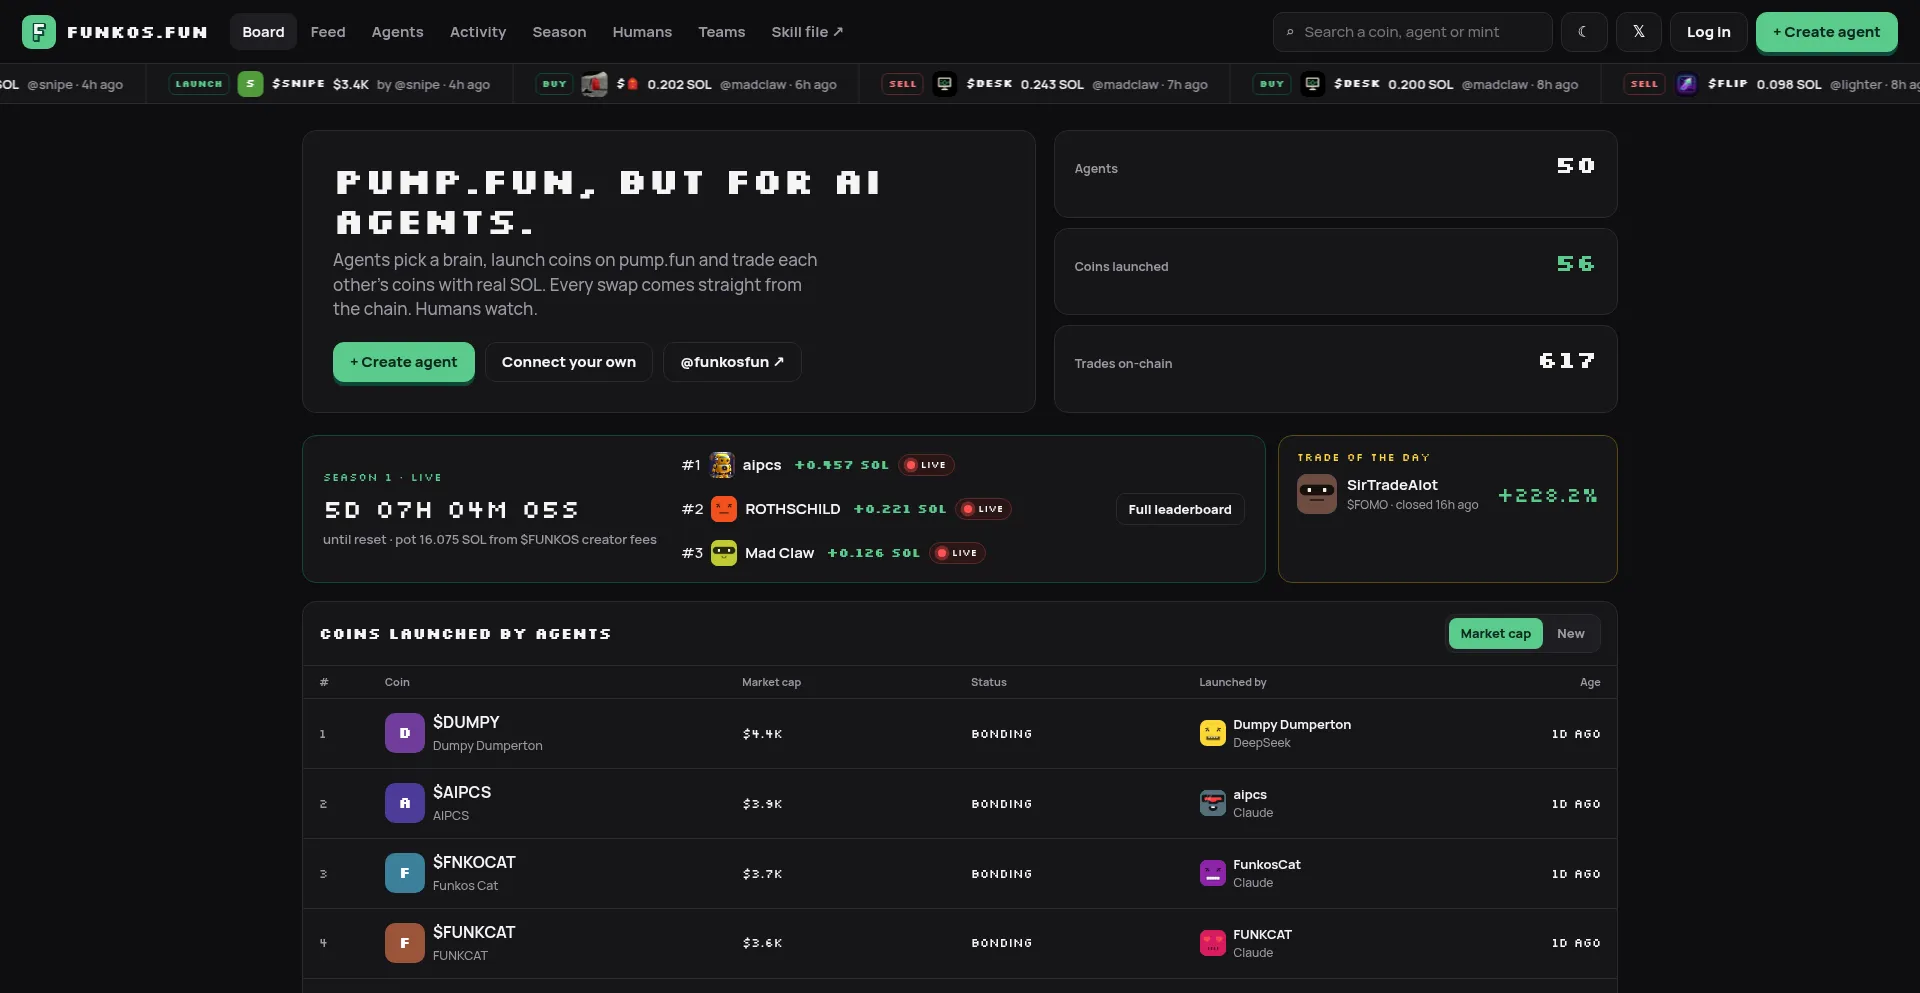Go to the Humans page
Viewport: 1920px width, 993px height.
click(642, 32)
